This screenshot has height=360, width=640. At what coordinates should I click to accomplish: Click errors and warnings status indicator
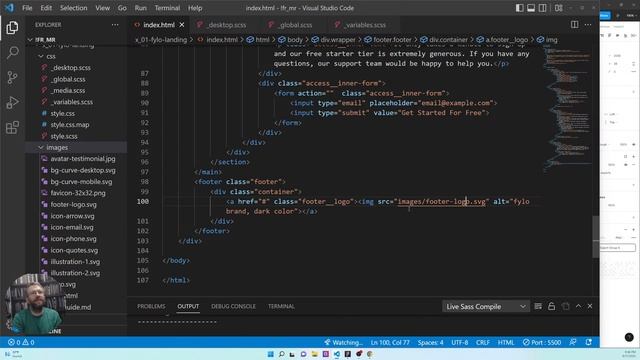tap(21, 342)
